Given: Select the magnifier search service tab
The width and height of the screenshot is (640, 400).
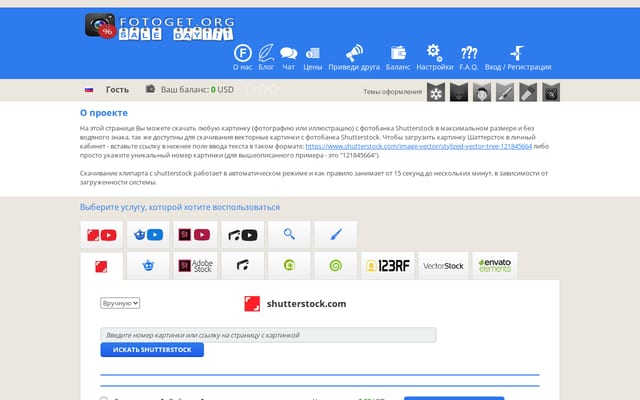Looking at the screenshot, I should point(289,235).
